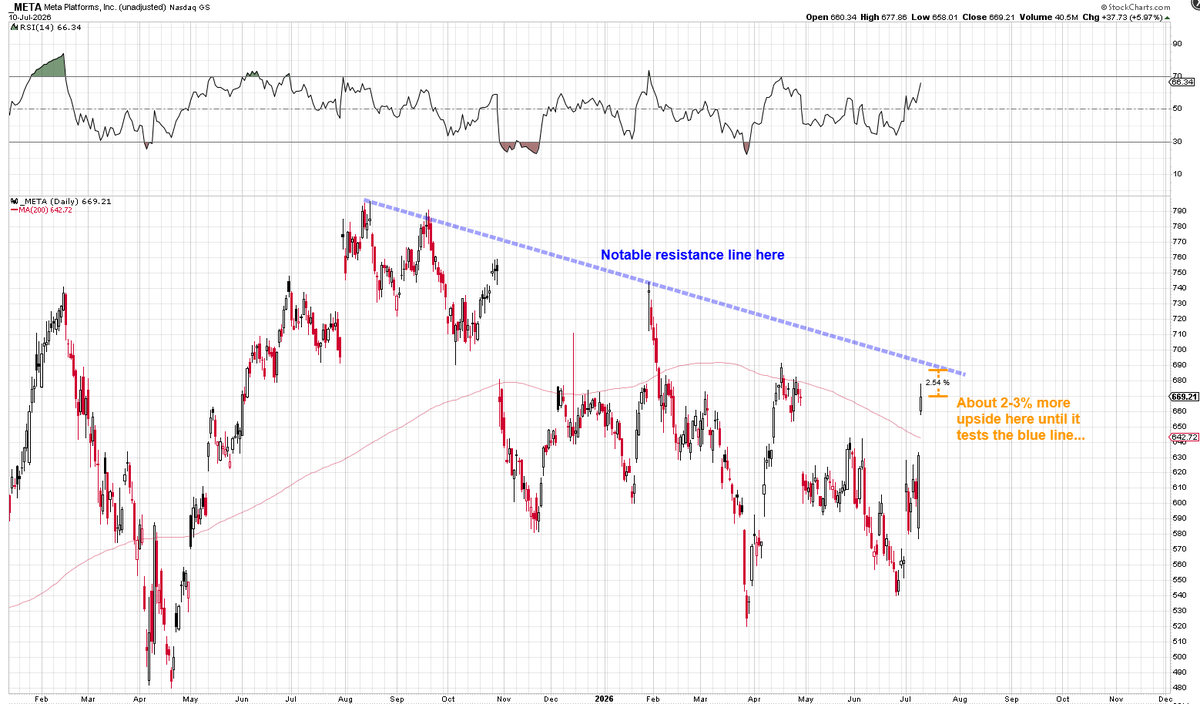Click the 550 price axis label
Screen dimensions: 1200x704
coord(1178,580)
